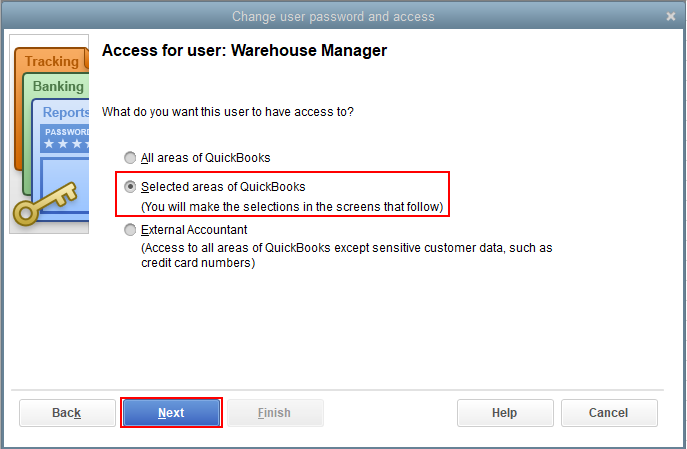Click the 'You will make the selections' note

tap(292, 207)
